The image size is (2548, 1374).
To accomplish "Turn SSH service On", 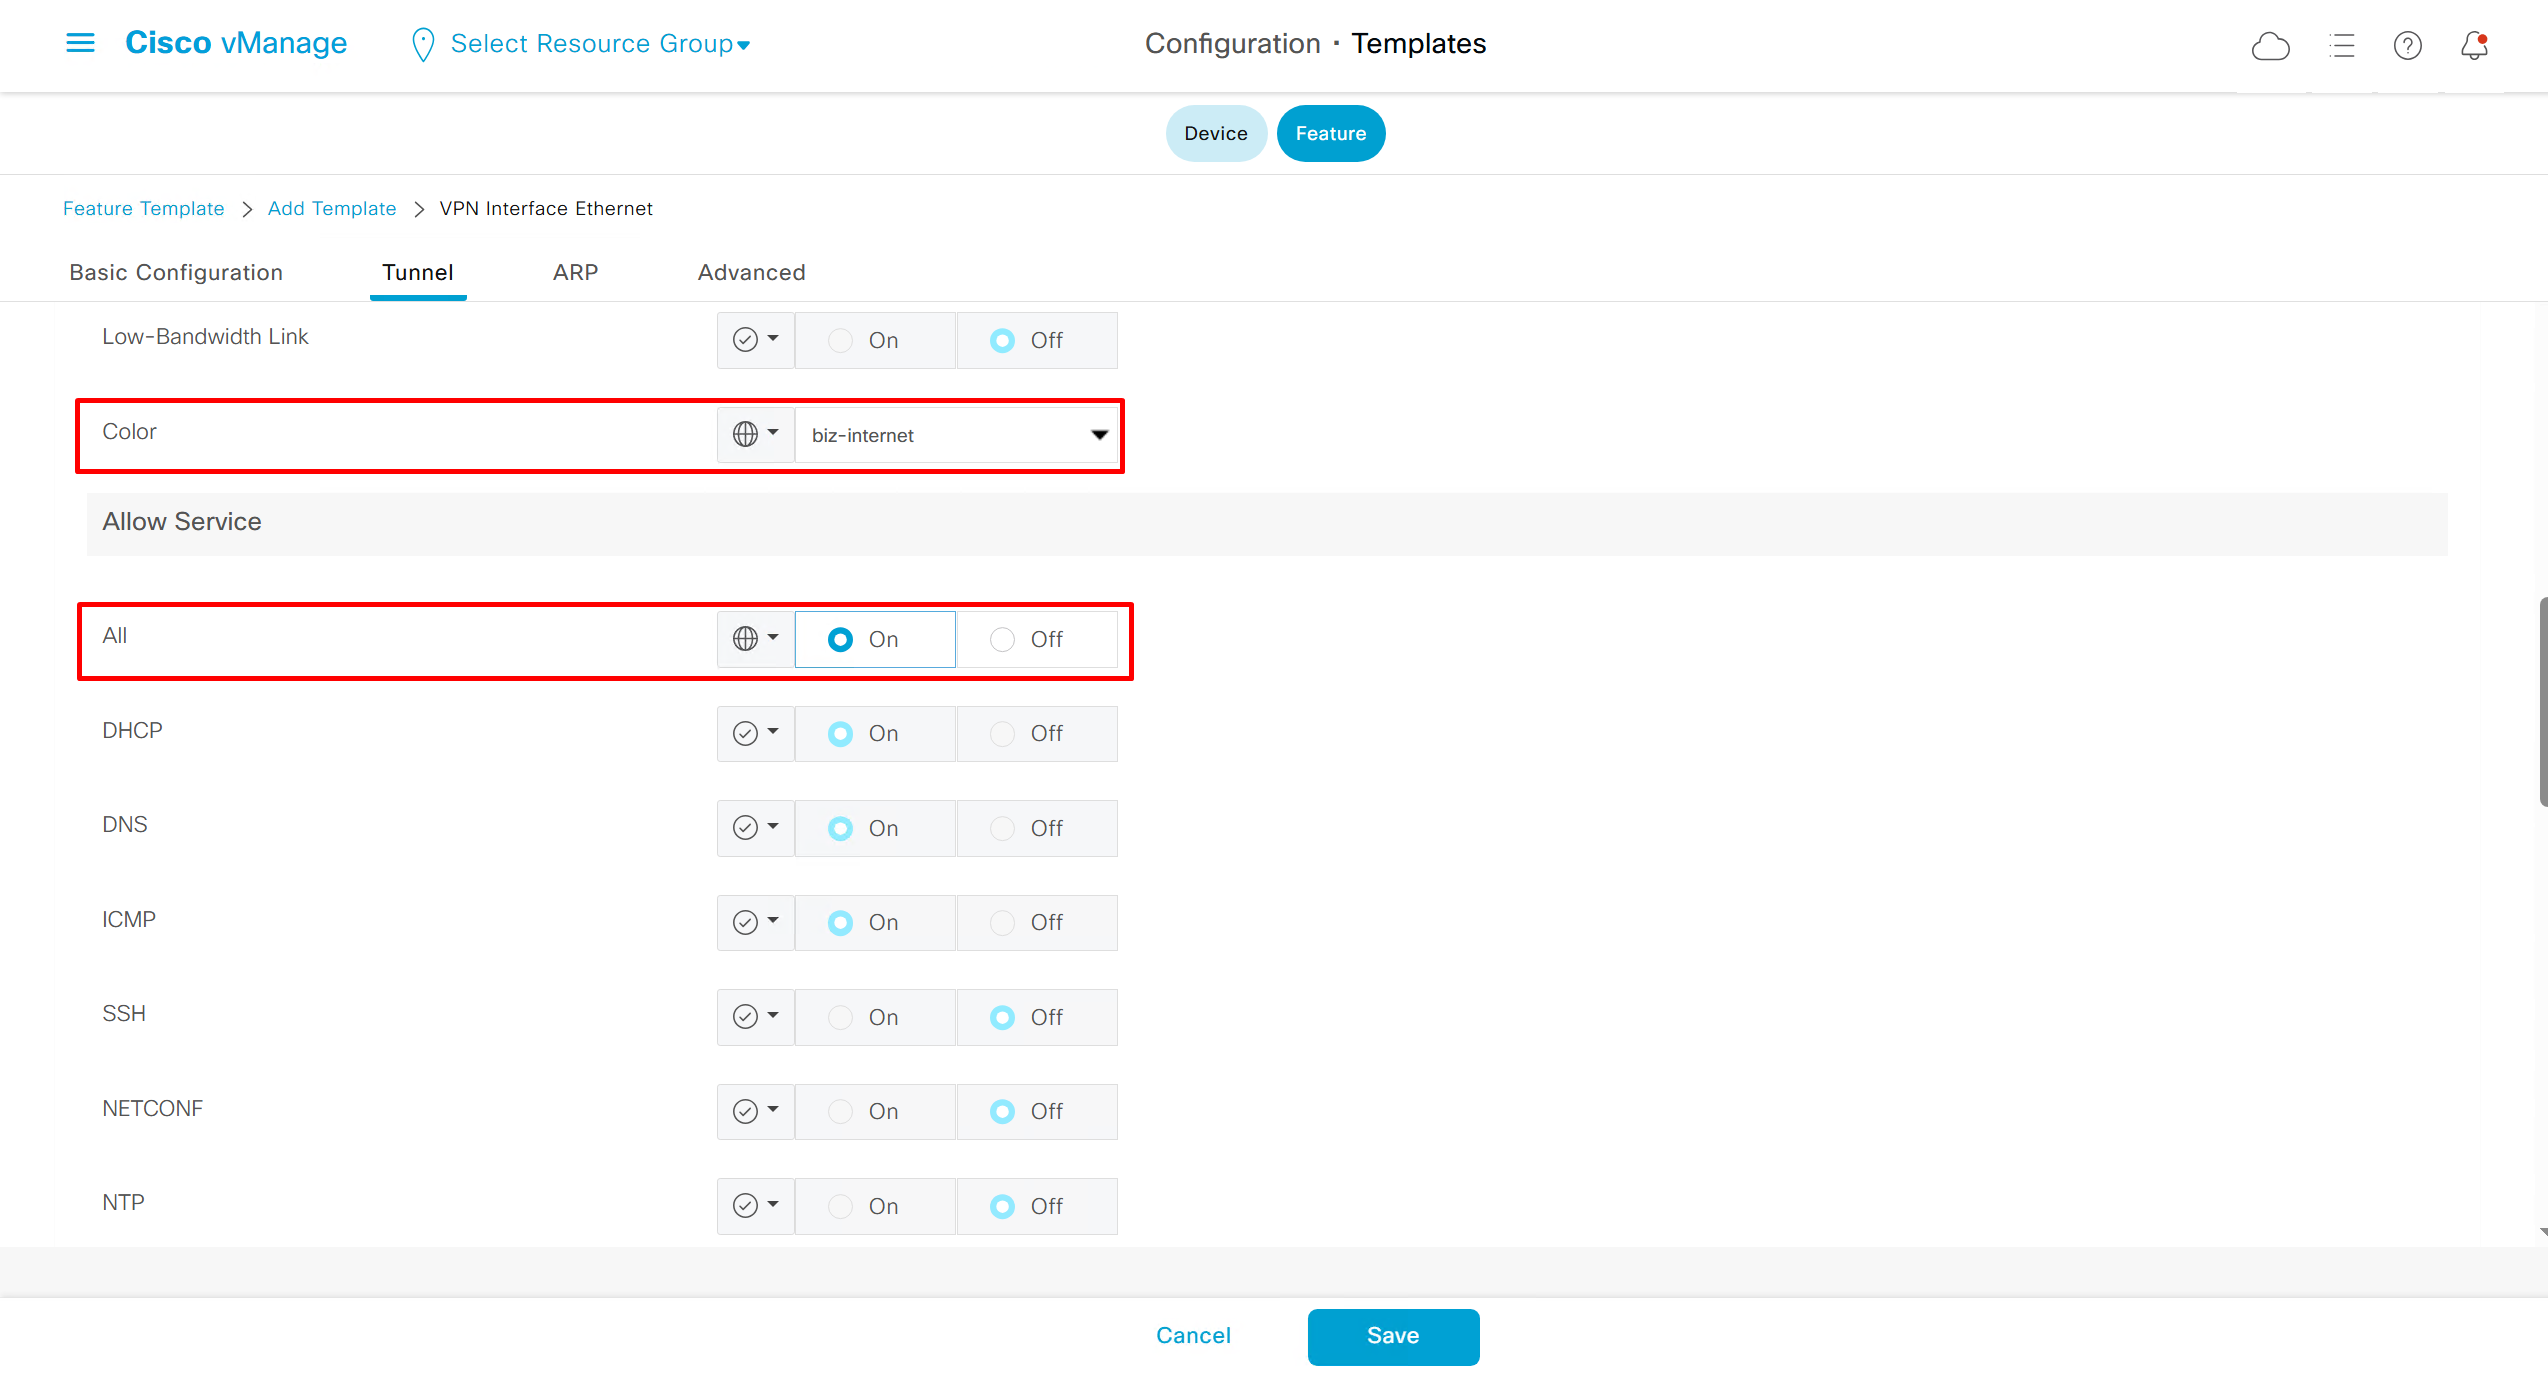I will tap(841, 1017).
